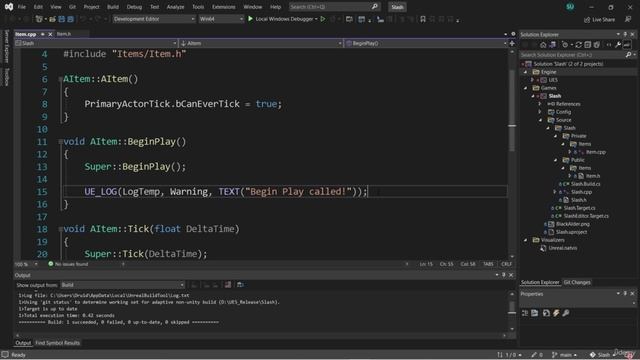Click the Save All toolbar icon
640x360 pixels.
71,19
